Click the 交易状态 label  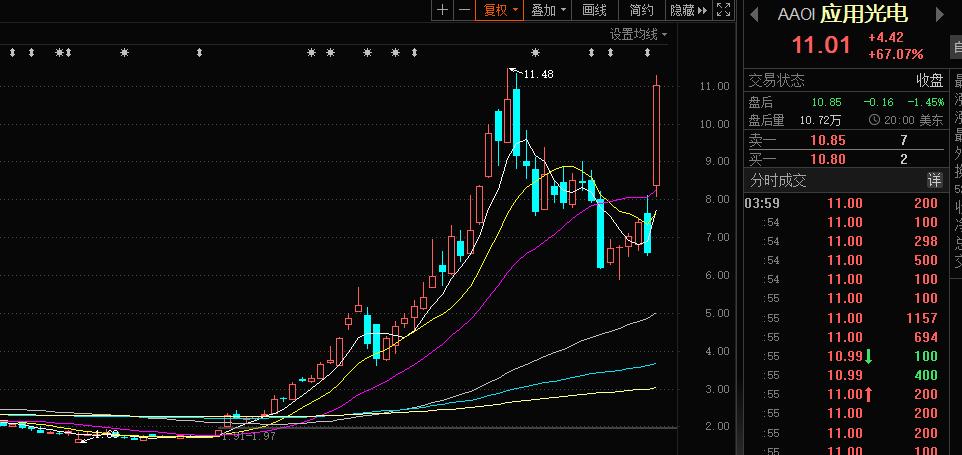tap(776, 80)
